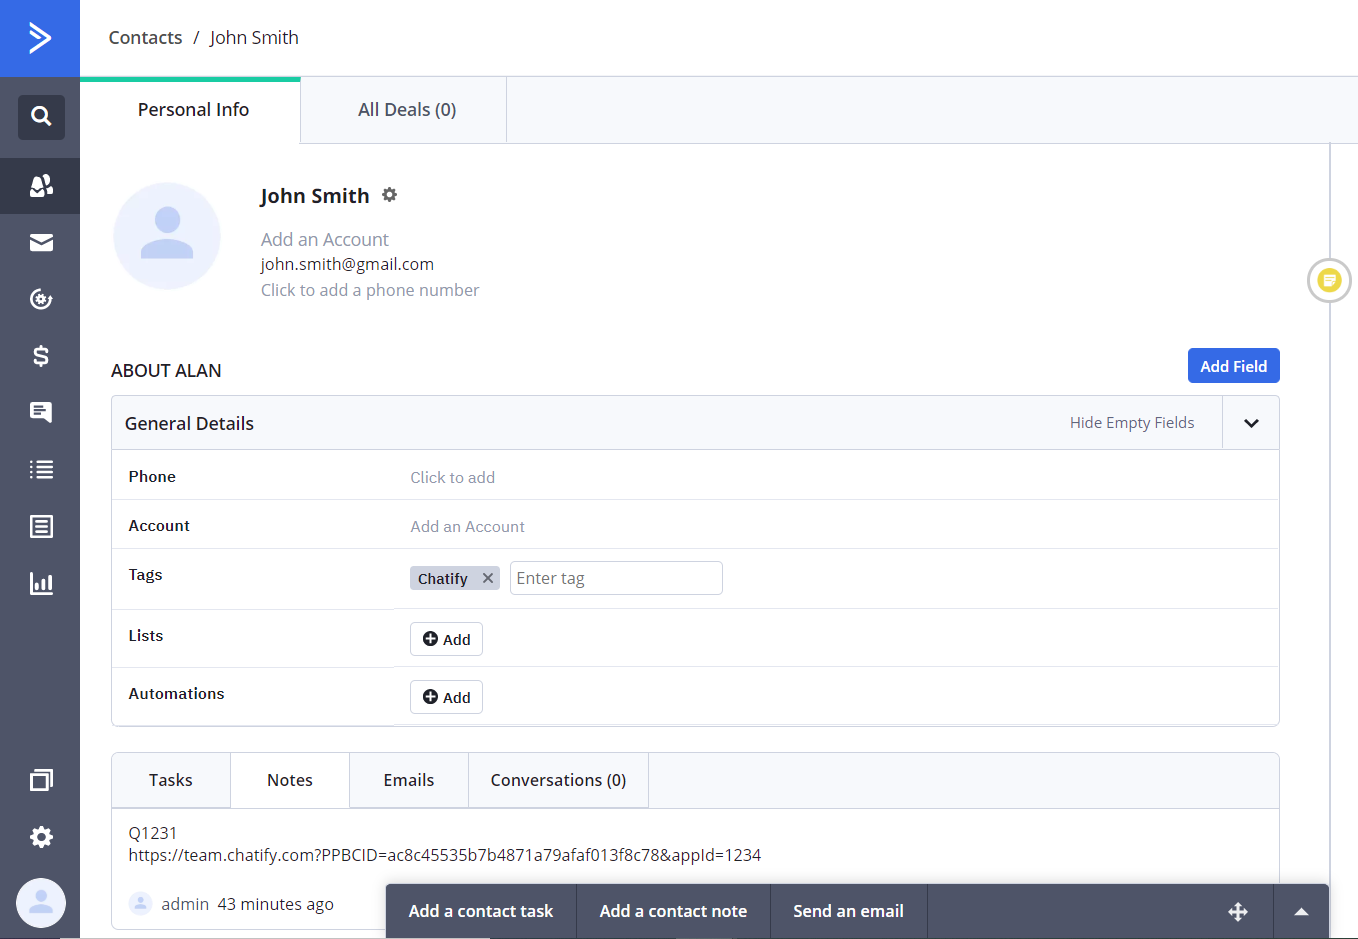Click 'Click to add' in Phone row
The width and height of the screenshot is (1358, 939).
click(452, 478)
